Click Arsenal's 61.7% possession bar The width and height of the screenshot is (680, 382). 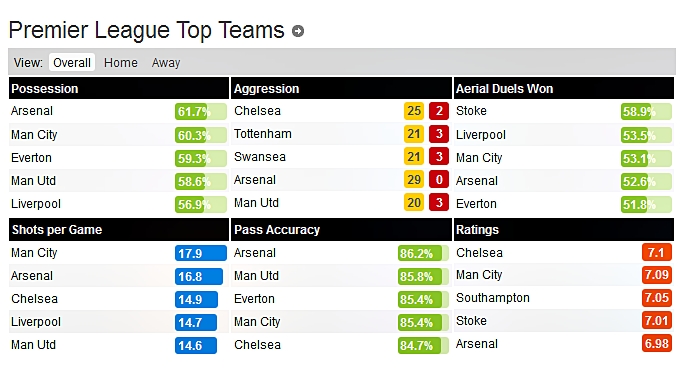(x=201, y=111)
